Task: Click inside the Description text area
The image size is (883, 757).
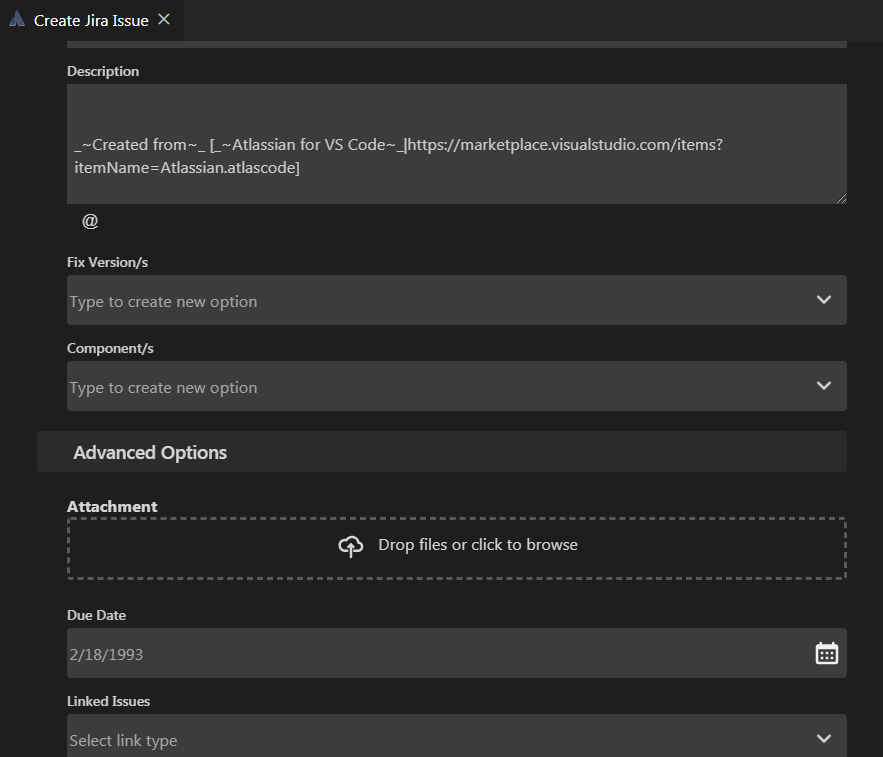Action: coord(457,144)
